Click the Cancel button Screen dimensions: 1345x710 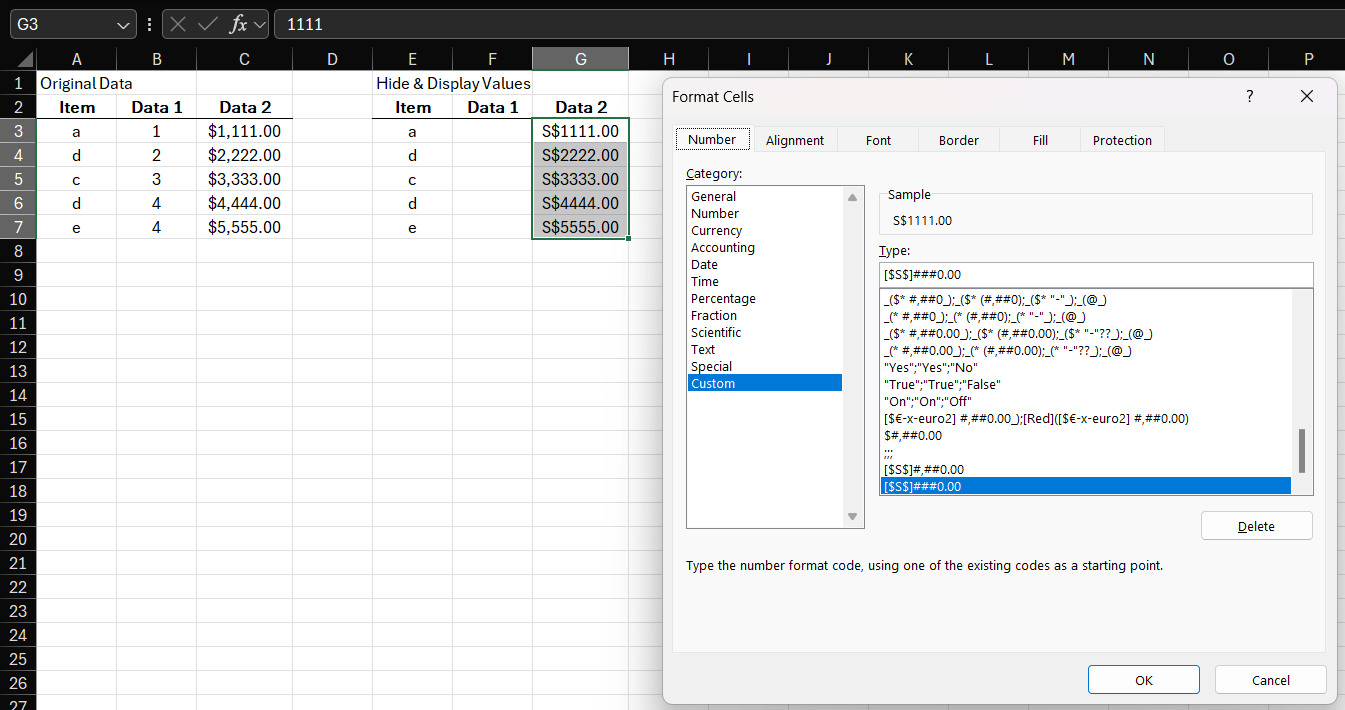click(x=1270, y=680)
